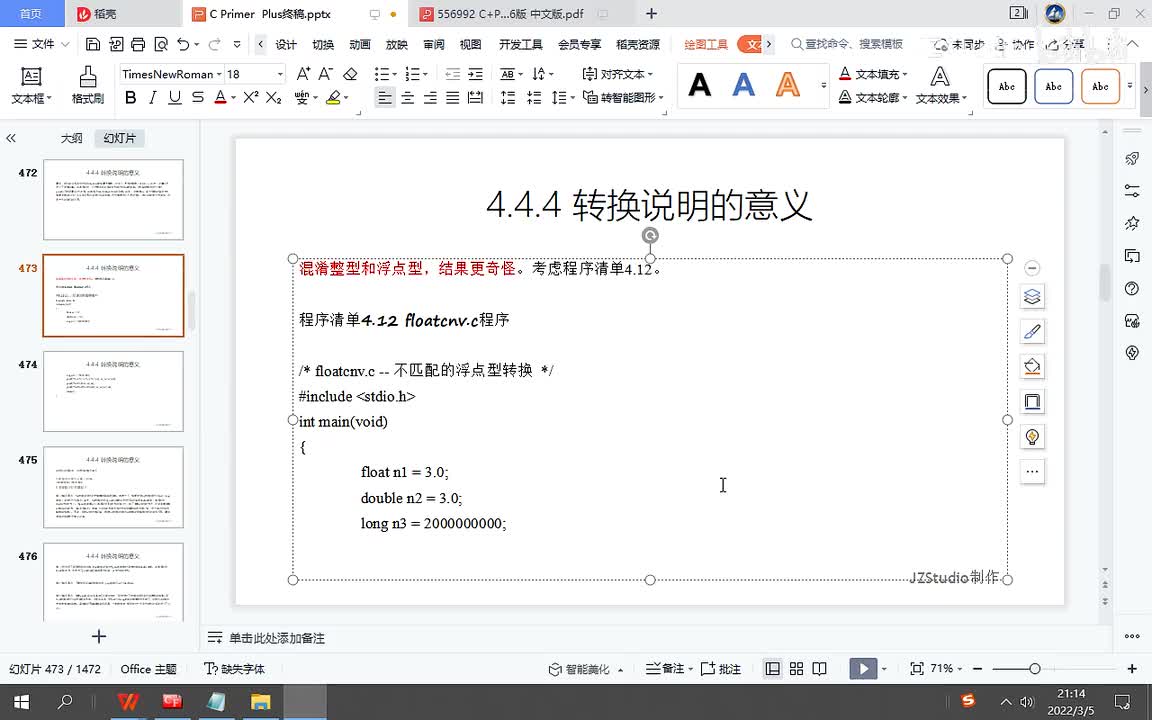The image size is (1152, 720).
Task: Open the 审阅 ribbon tab
Action: [433, 44]
